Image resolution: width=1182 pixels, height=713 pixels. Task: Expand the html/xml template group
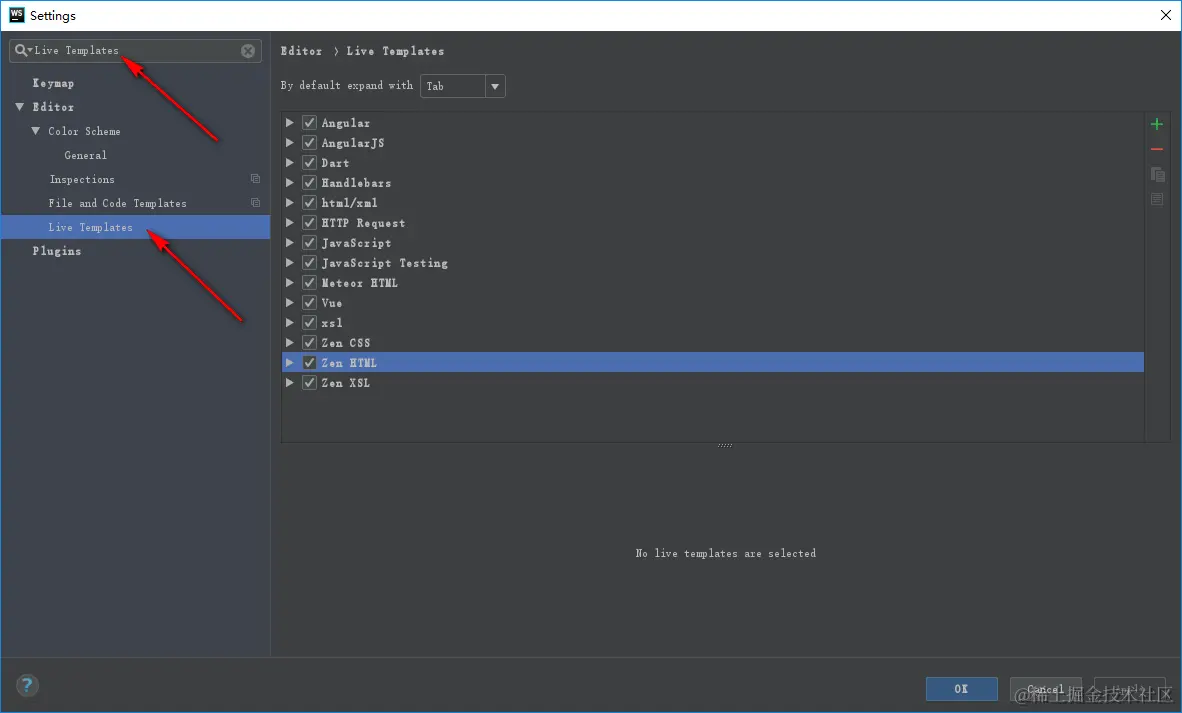[289, 202]
